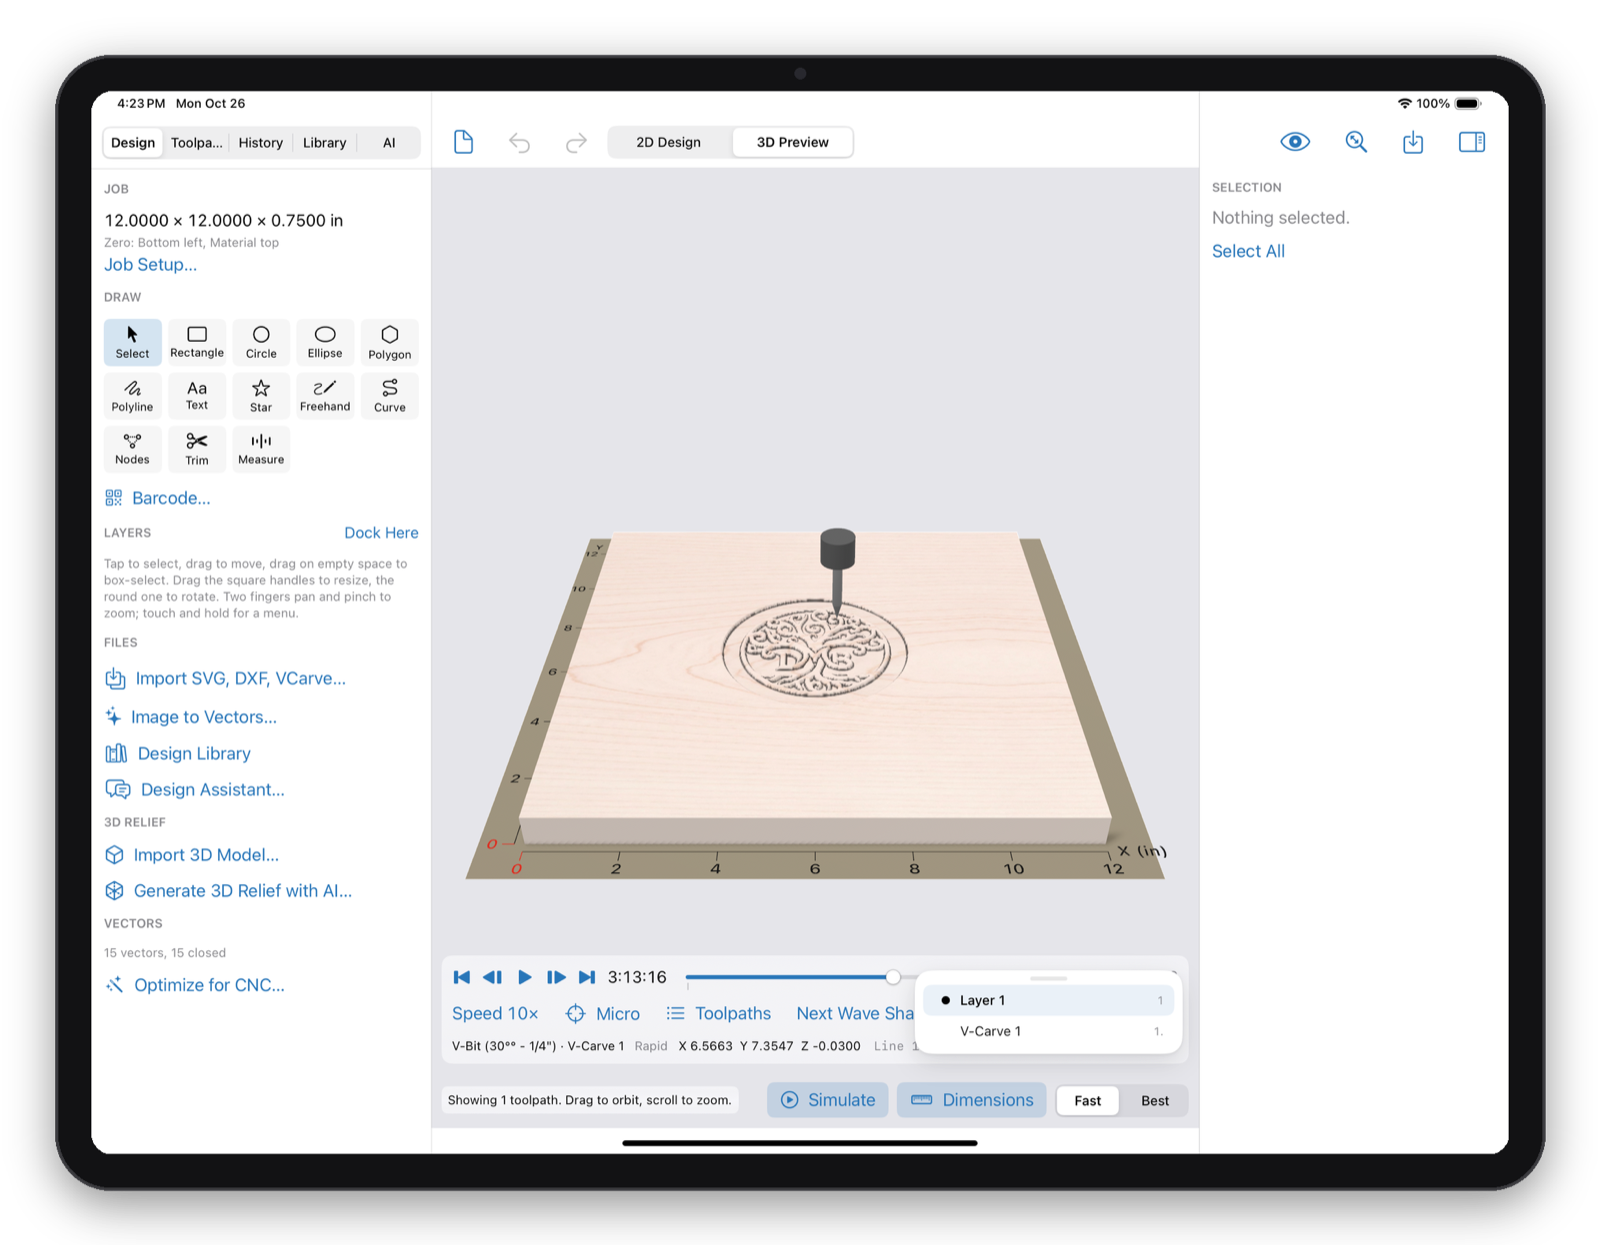Click the export download icon

[1413, 142]
